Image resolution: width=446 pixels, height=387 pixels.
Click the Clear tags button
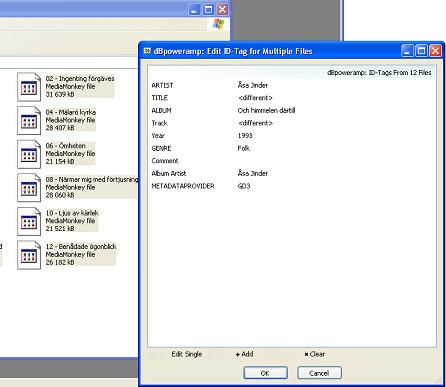click(x=314, y=354)
